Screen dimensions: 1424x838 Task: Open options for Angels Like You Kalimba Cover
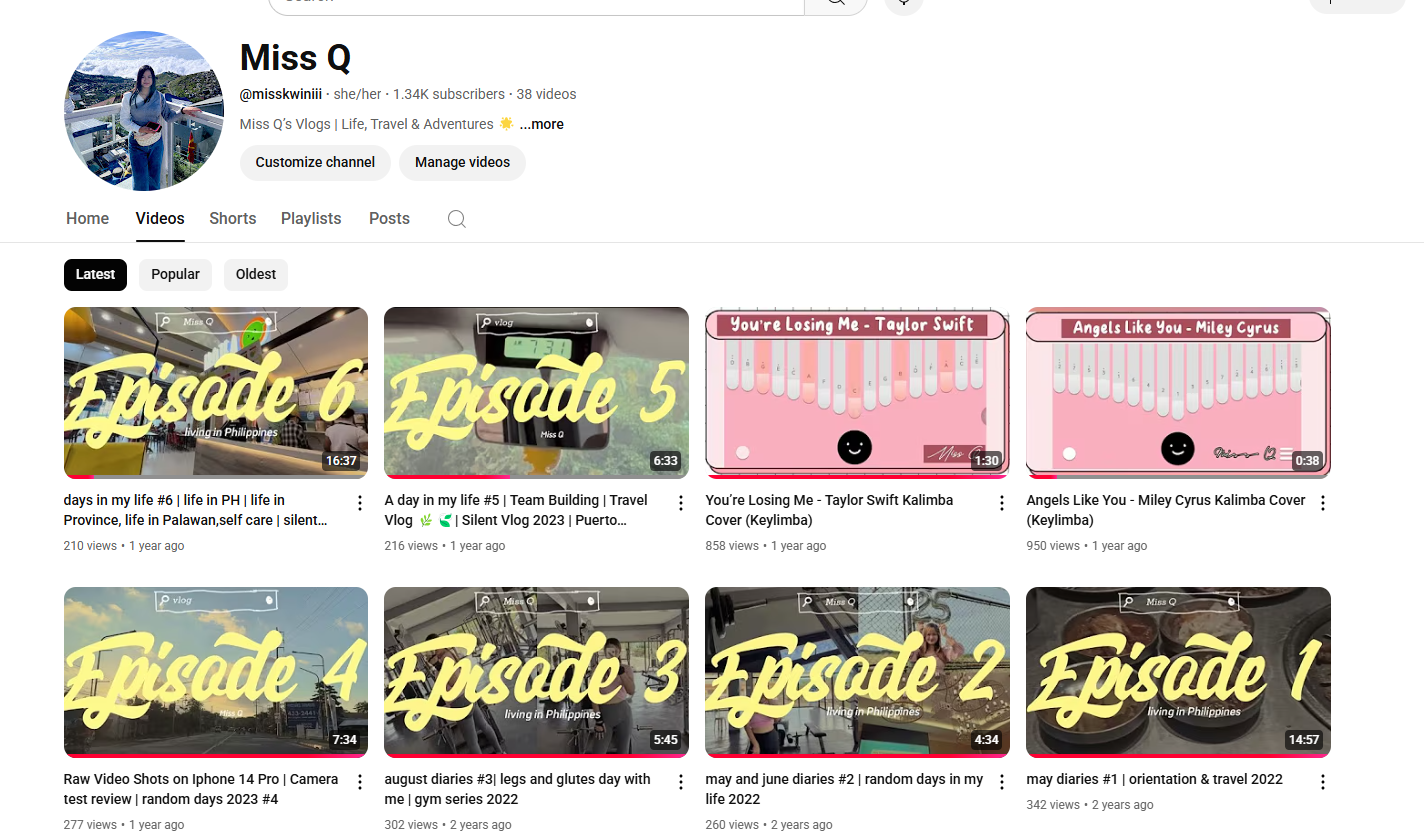click(1323, 503)
